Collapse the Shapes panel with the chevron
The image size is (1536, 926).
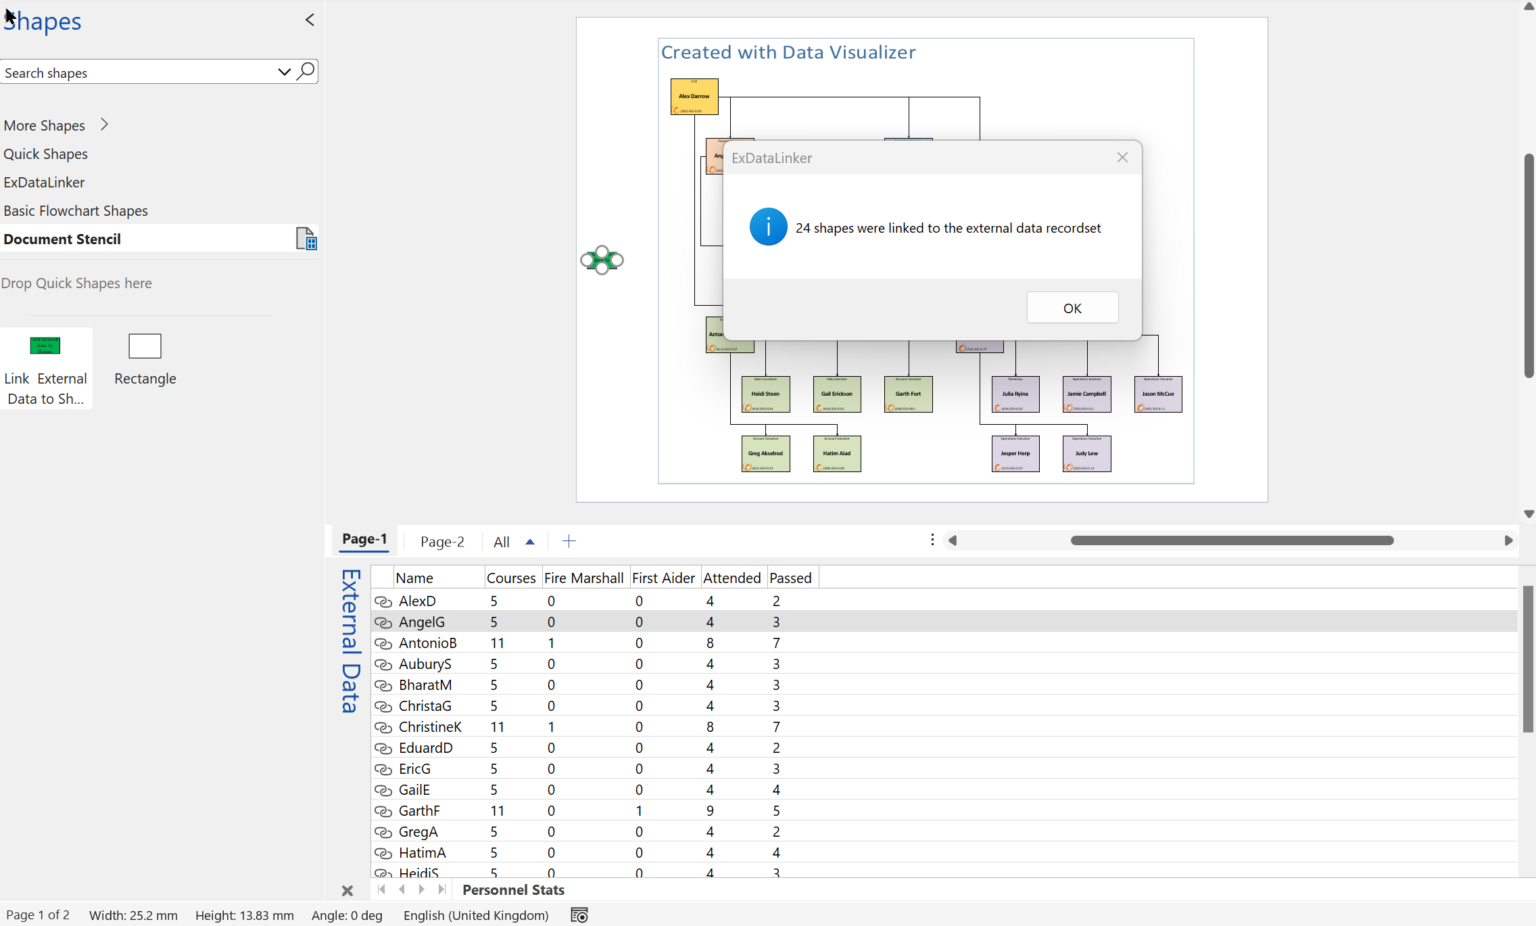pos(309,19)
